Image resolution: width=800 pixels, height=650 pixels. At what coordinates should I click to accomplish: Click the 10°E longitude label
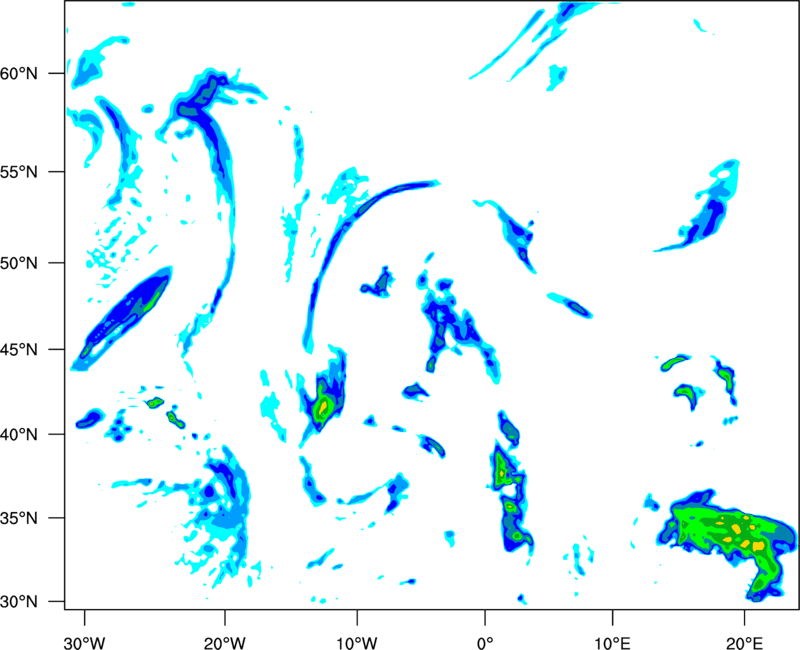[612, 643]
